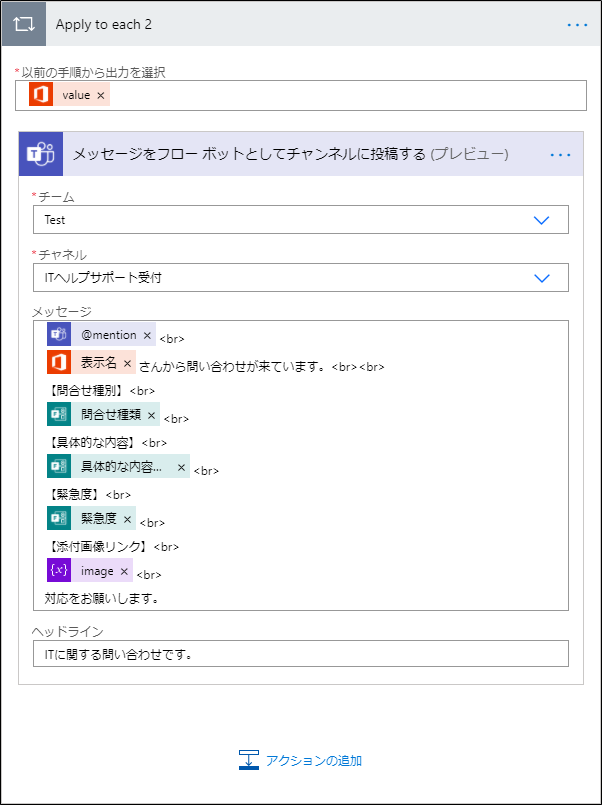Click the Forms icon on 緊急度 token

[59, 519]
